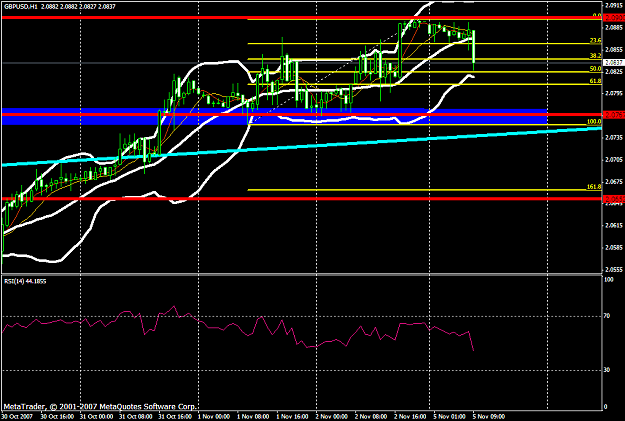
Task: Click the 5 Nov 09:00 time label
Action: click(x=489, y=417)
